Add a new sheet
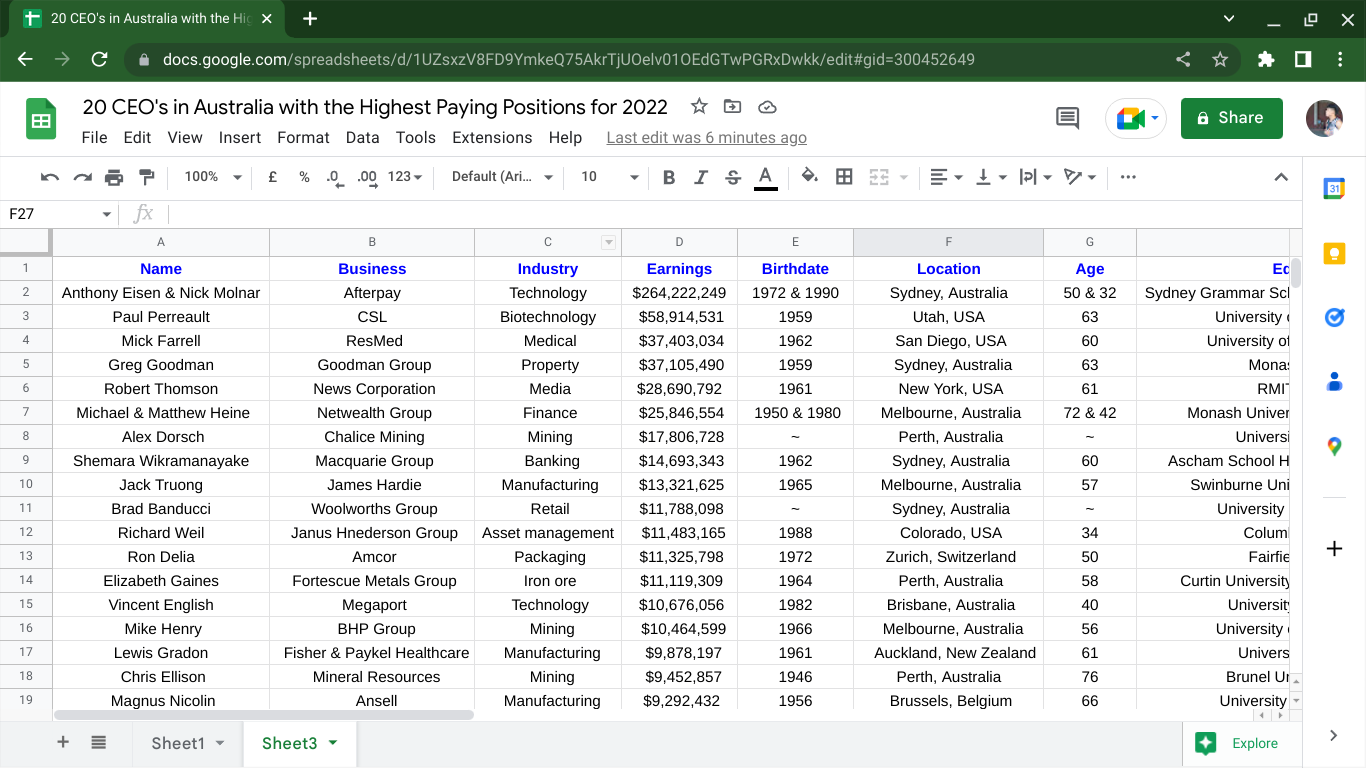This screenshot has width=1366, height=768. pos(63,742)
